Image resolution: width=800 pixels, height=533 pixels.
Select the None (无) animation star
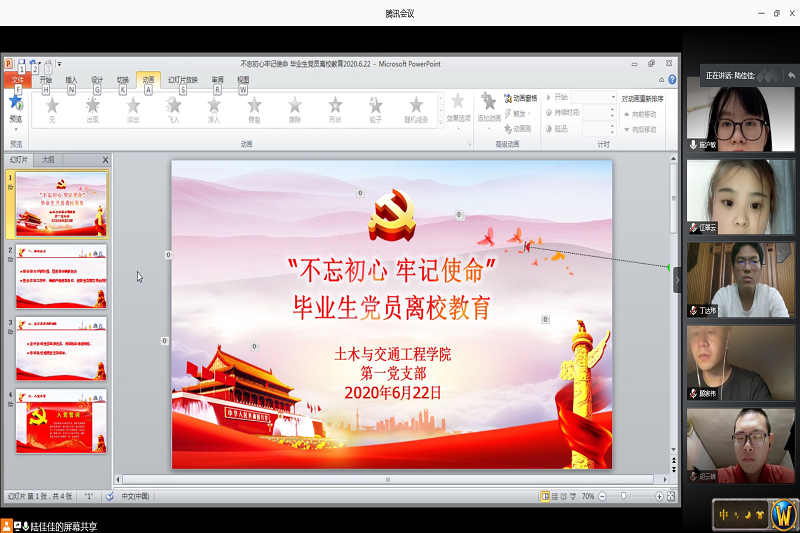[52, 106]
